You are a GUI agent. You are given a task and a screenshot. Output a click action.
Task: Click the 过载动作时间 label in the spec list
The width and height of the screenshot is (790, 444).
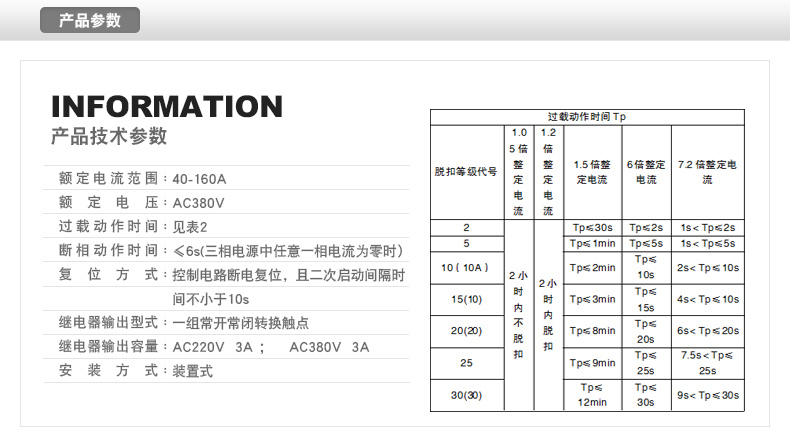[x=108, y=226]
